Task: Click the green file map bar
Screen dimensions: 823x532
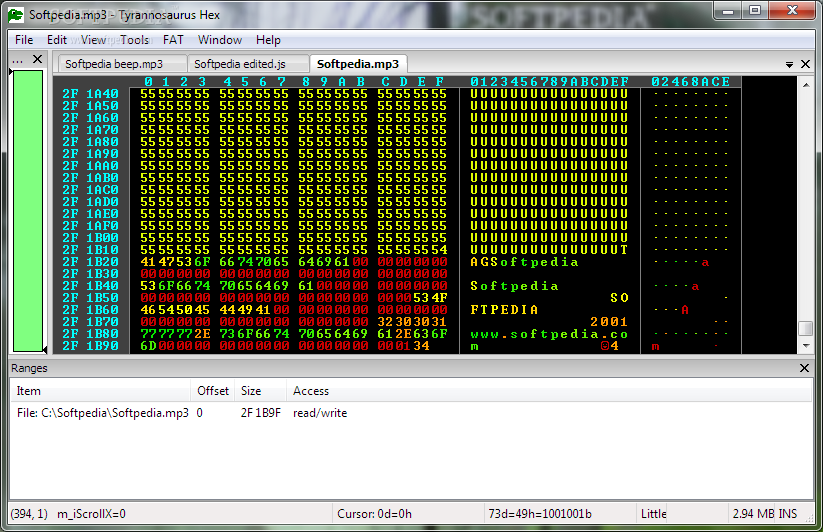Action: click(x=28, y=211)
